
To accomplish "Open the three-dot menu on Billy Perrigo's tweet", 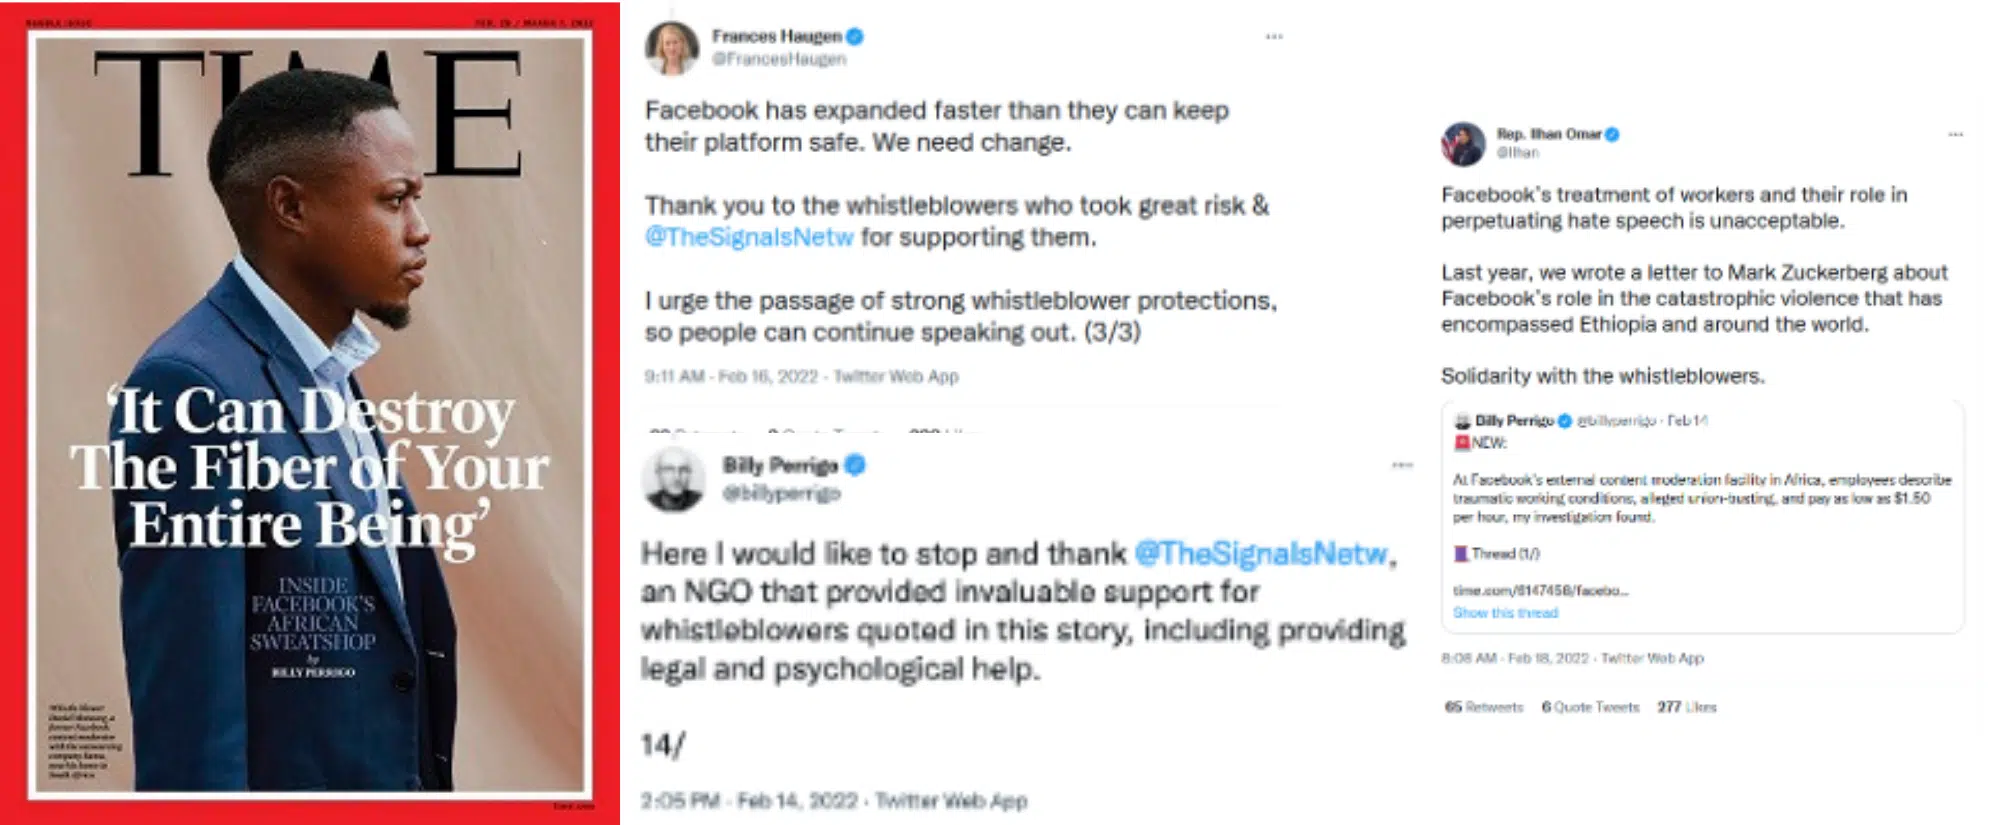I will tap(1402, 465).
